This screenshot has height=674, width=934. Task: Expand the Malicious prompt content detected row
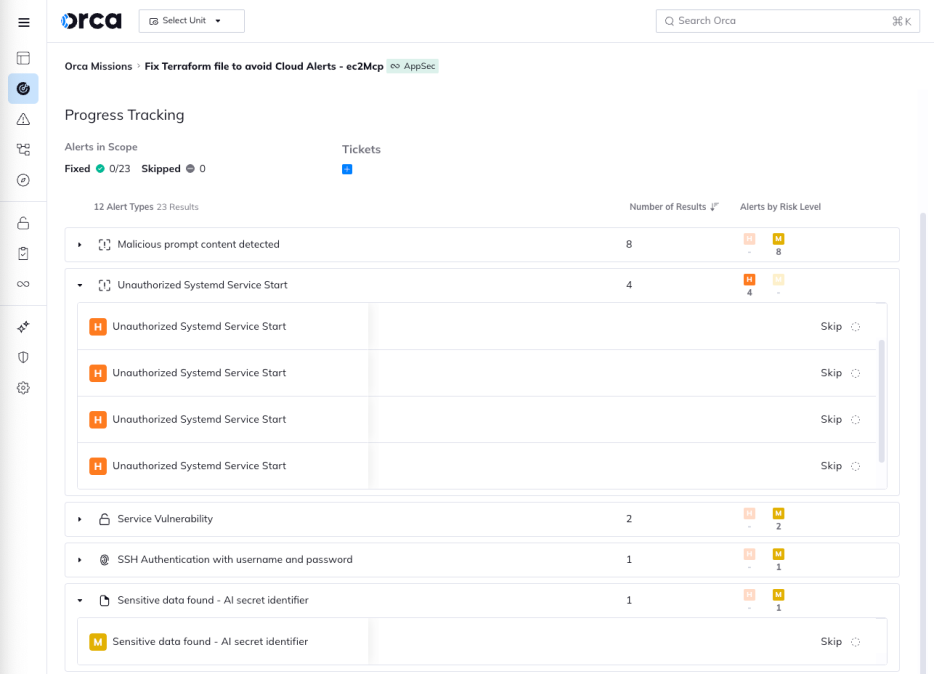tap(80, 244)
